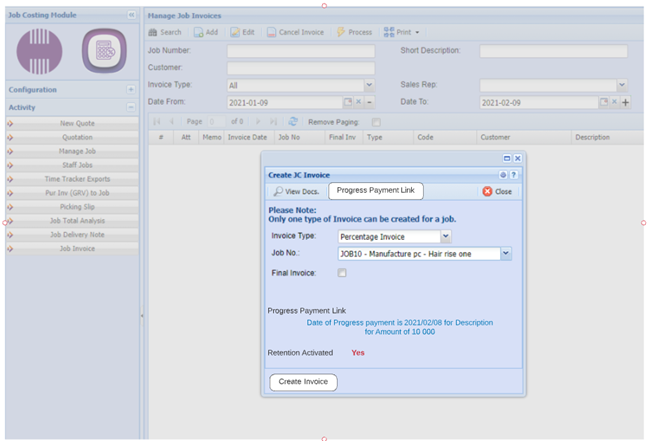
Task: Click the Process toolbar icon
Action: click(340, 32)
